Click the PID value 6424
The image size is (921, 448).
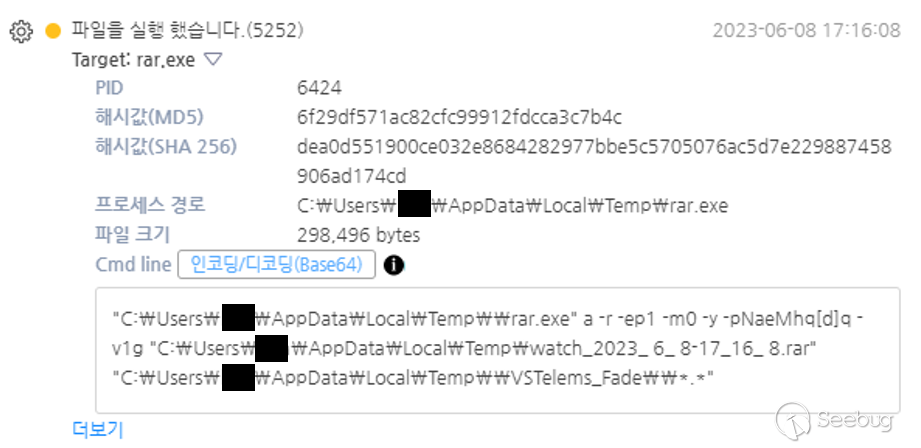click(x=320, y=89)
